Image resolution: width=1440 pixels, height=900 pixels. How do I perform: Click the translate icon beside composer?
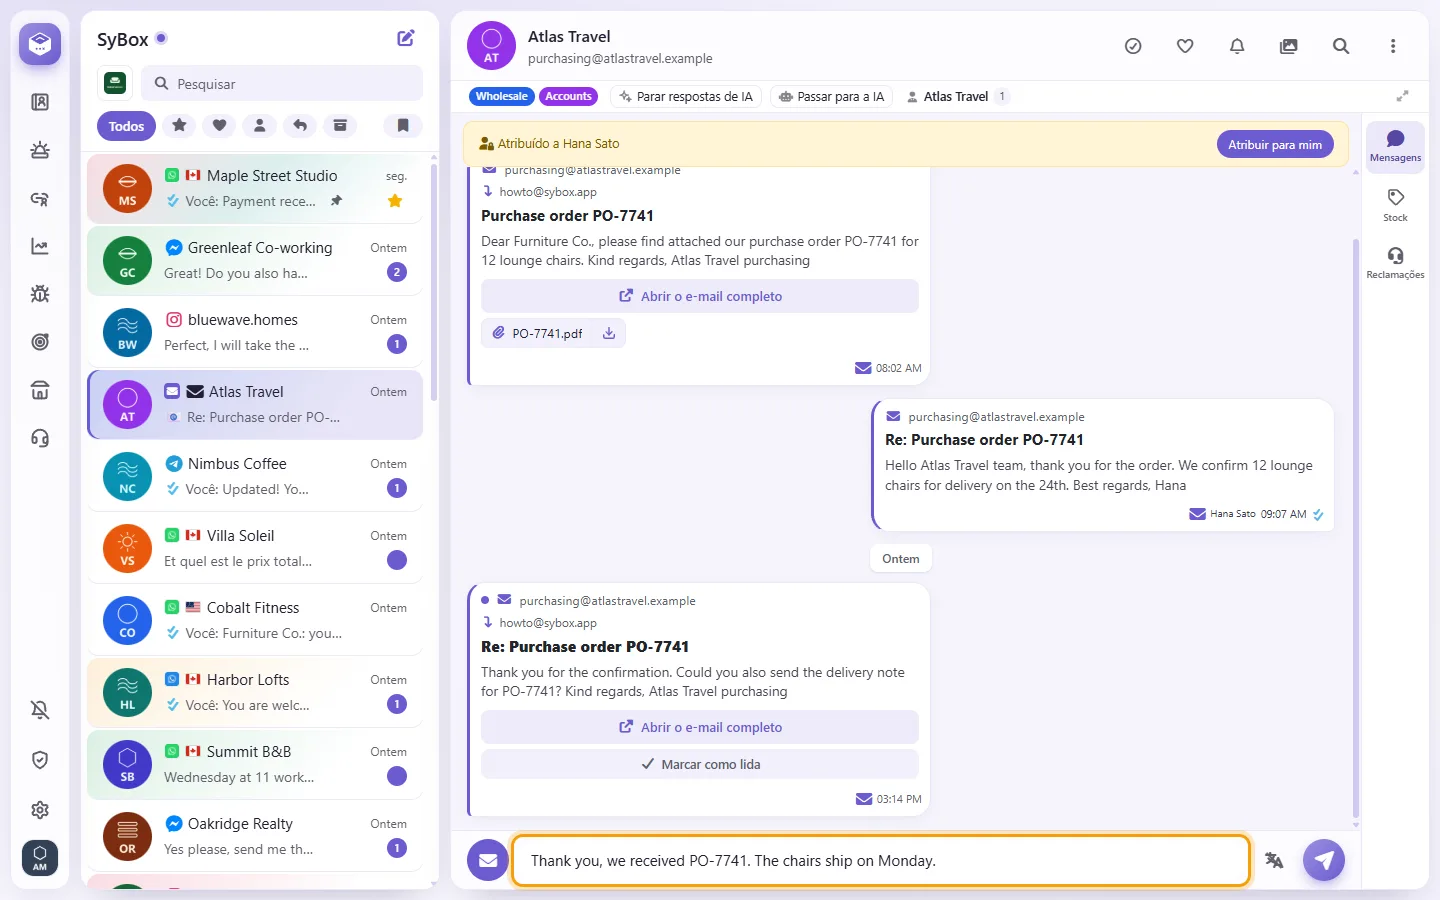point(1274,860)
